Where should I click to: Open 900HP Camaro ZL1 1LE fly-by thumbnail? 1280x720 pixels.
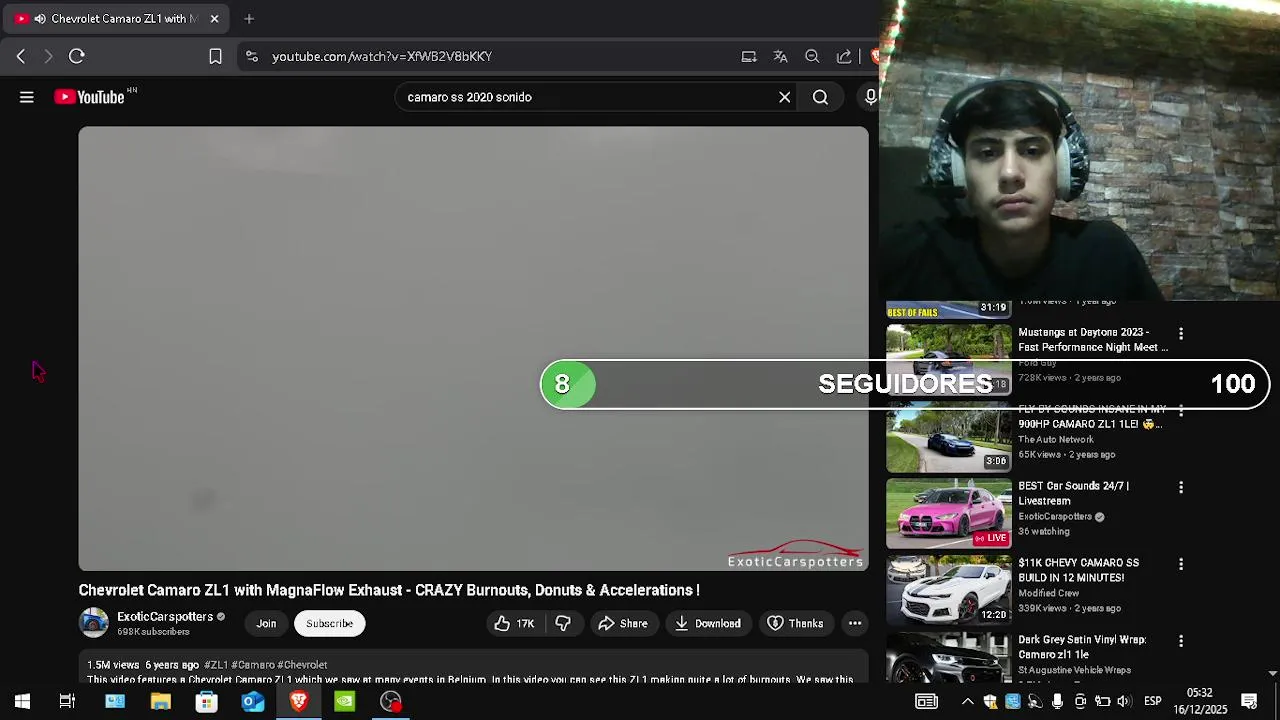[949, 437]
